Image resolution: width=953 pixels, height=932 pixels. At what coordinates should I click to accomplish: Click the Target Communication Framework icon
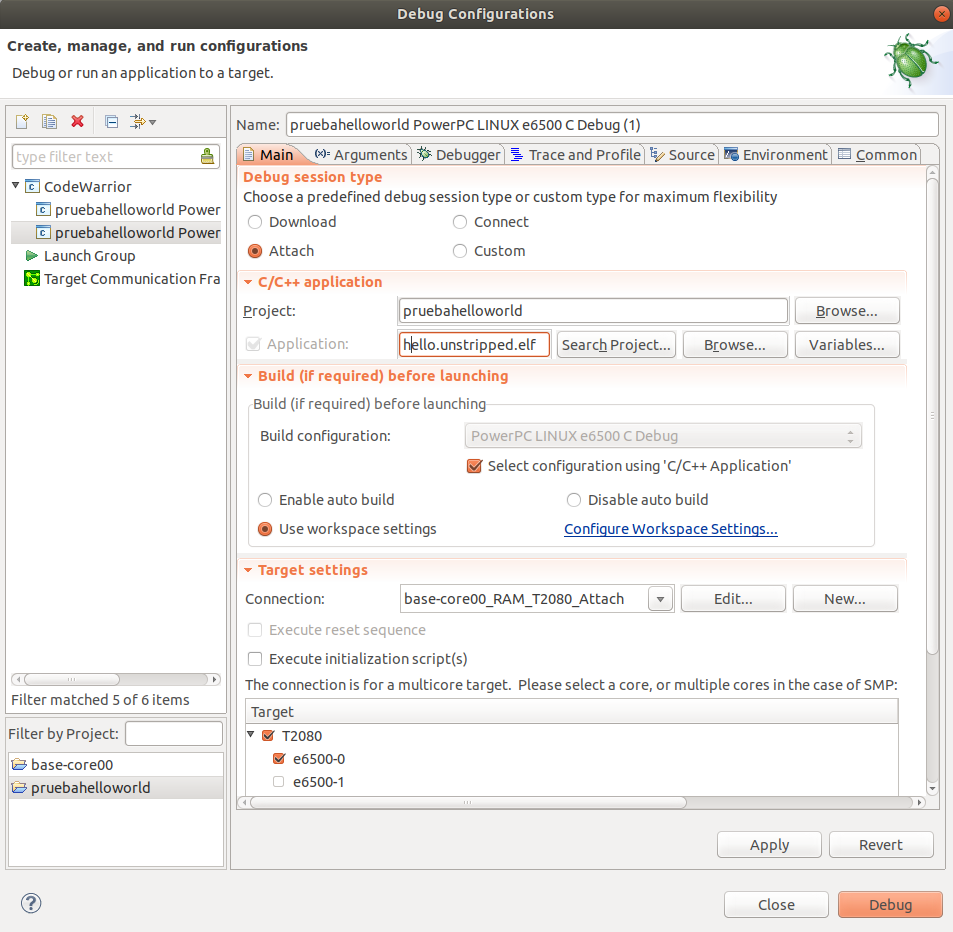(x=32, y=279)
